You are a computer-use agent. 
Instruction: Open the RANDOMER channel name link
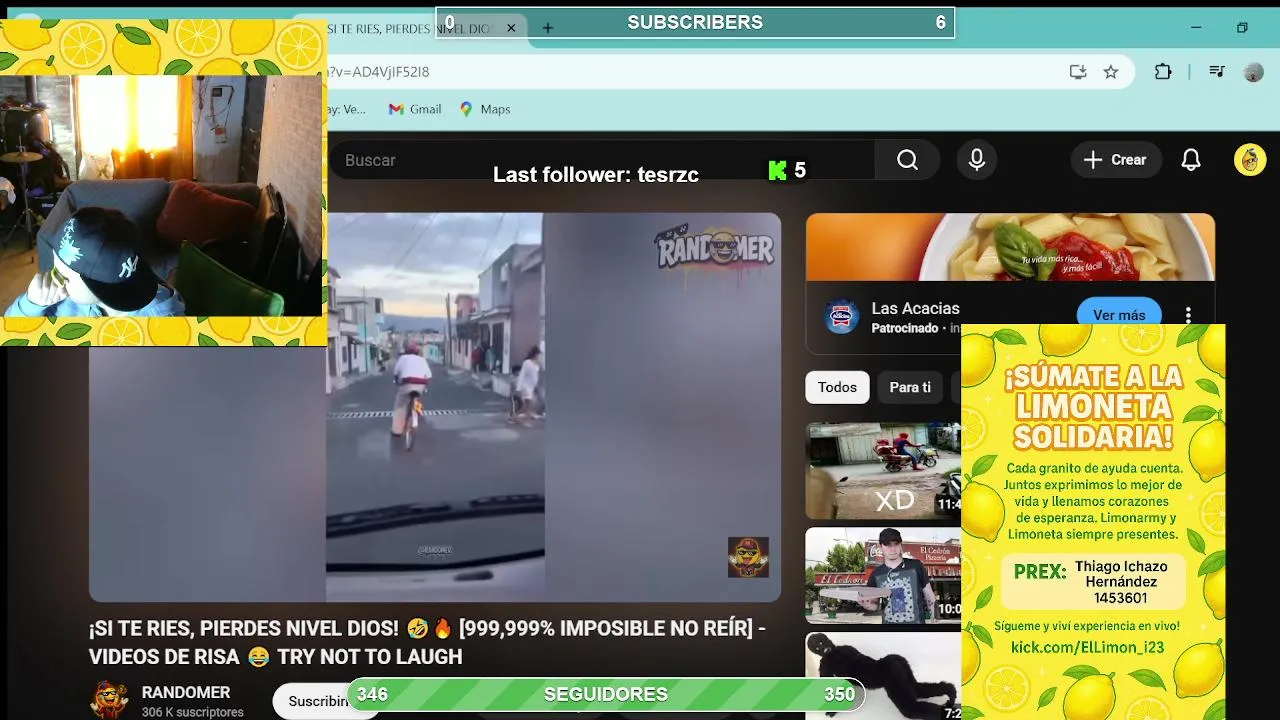tap(186, 692)
